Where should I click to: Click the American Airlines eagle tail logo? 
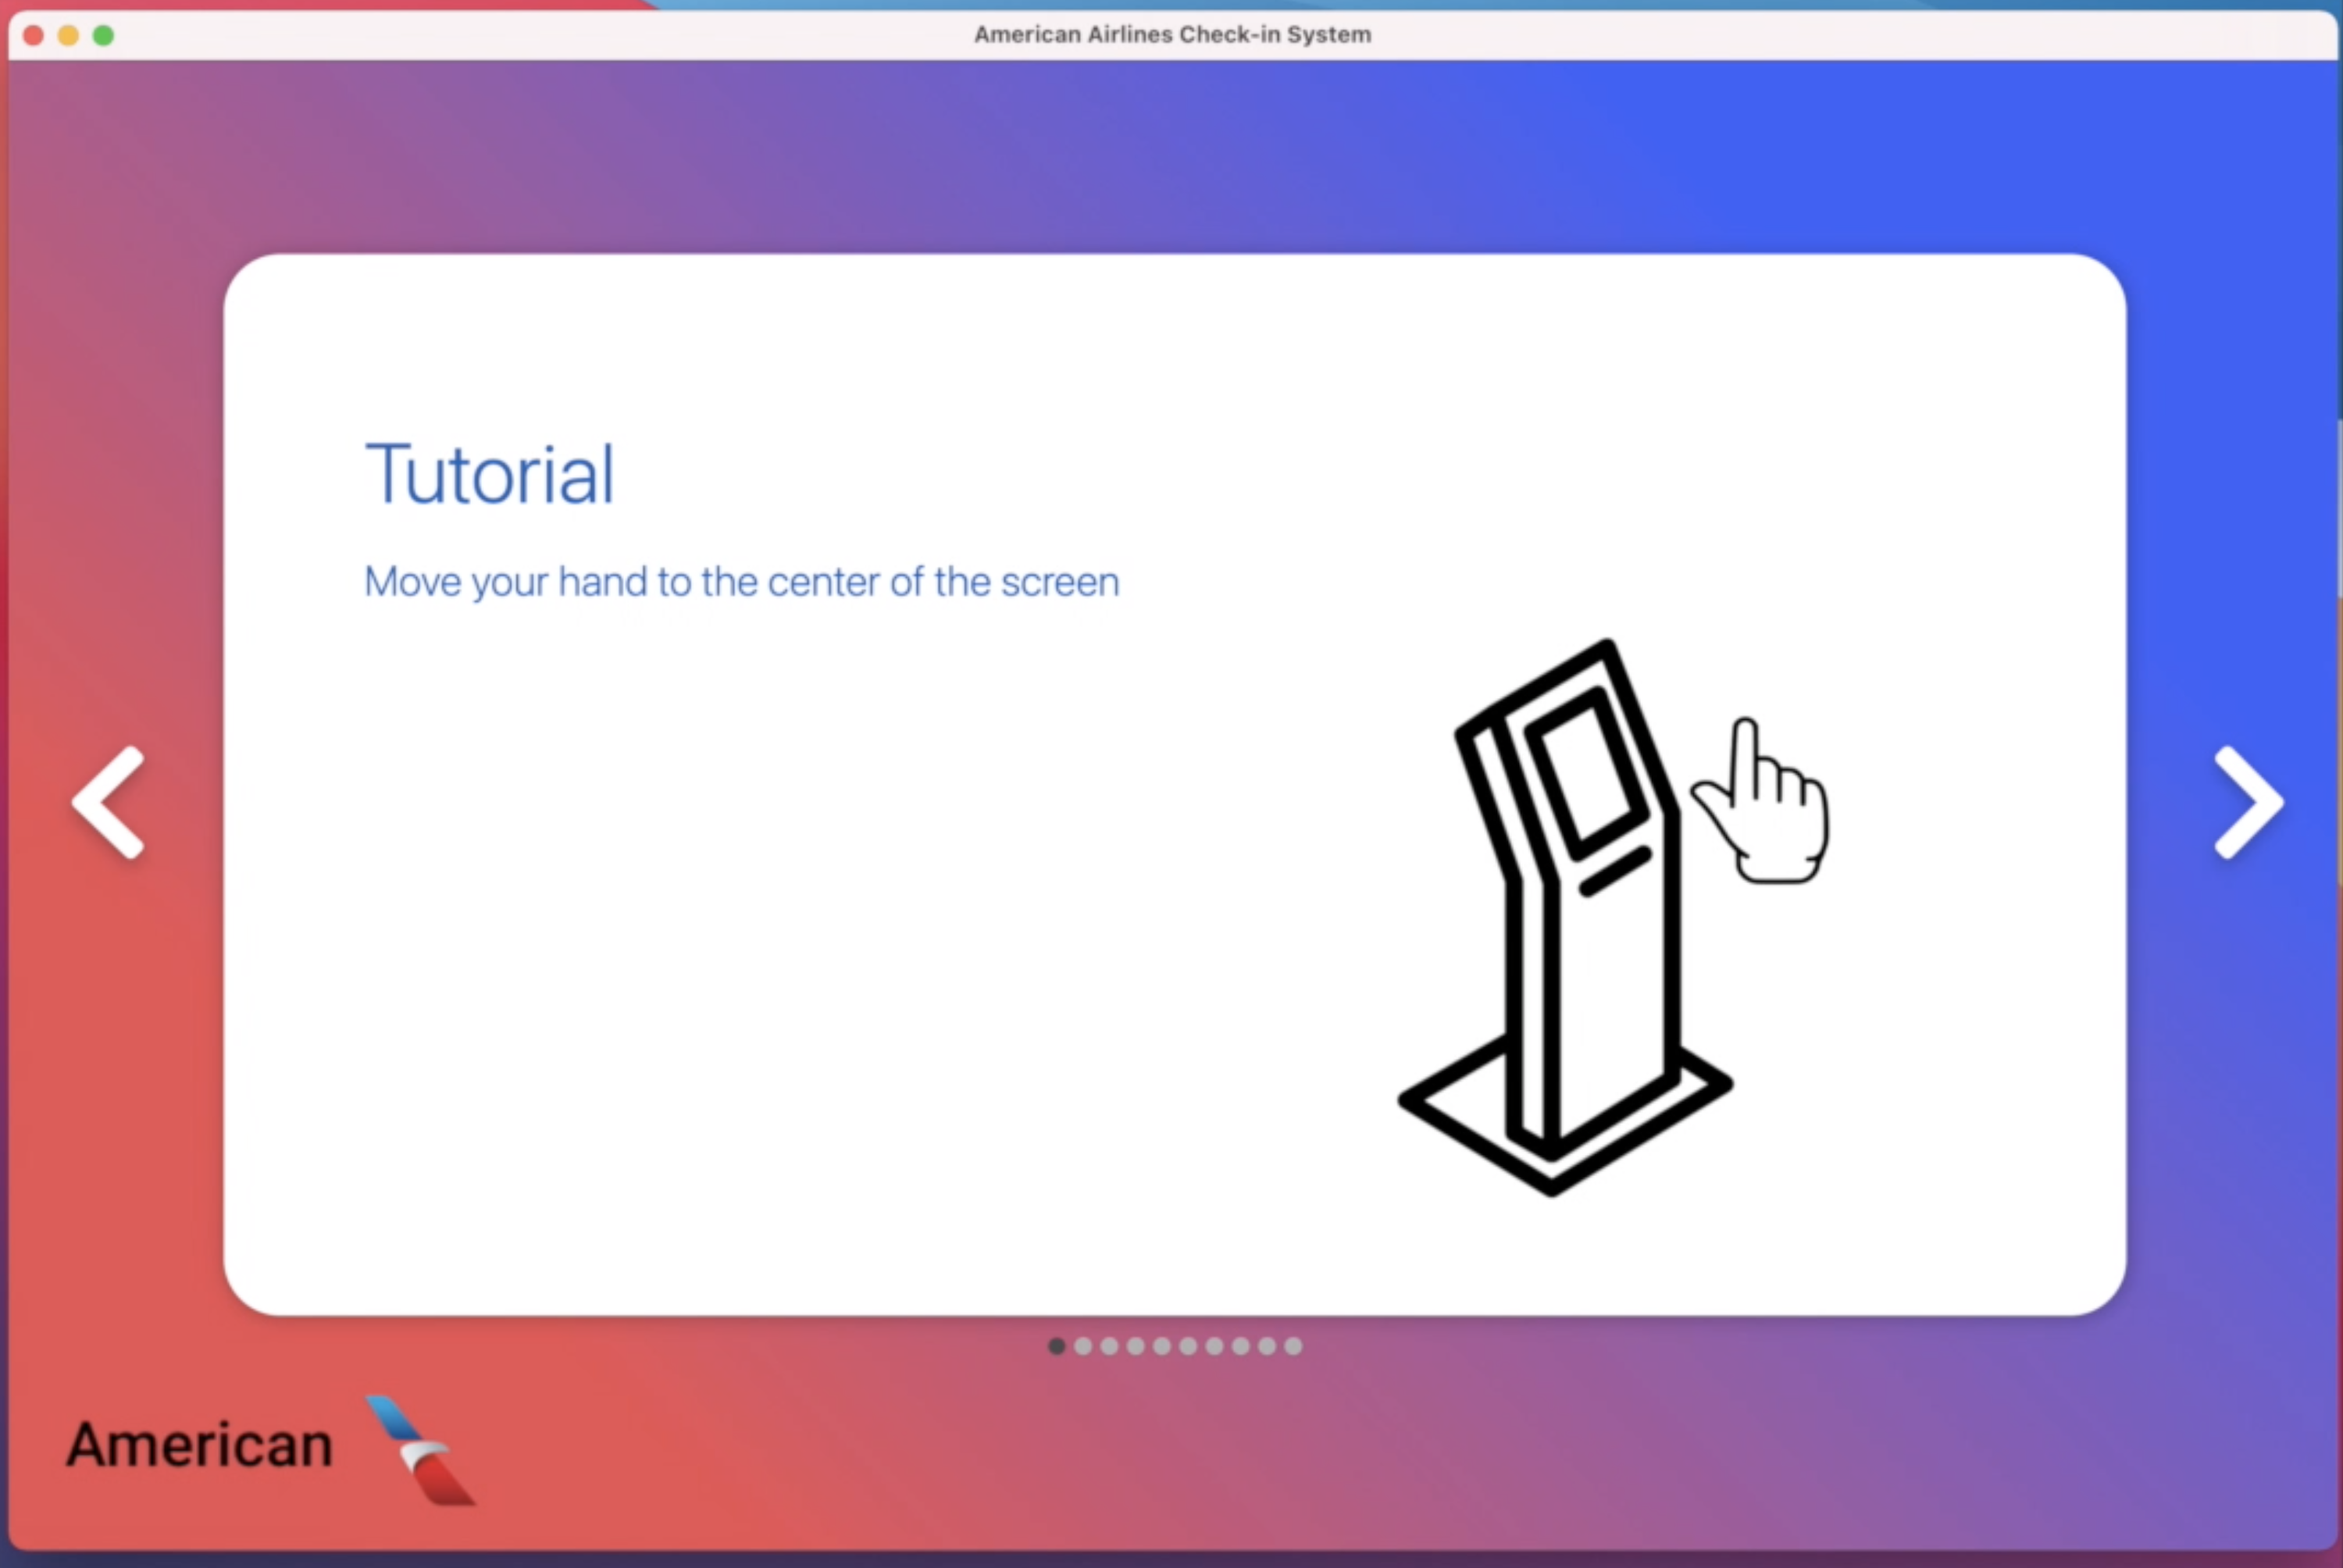pyautogui.click(x=420, y=1450)
